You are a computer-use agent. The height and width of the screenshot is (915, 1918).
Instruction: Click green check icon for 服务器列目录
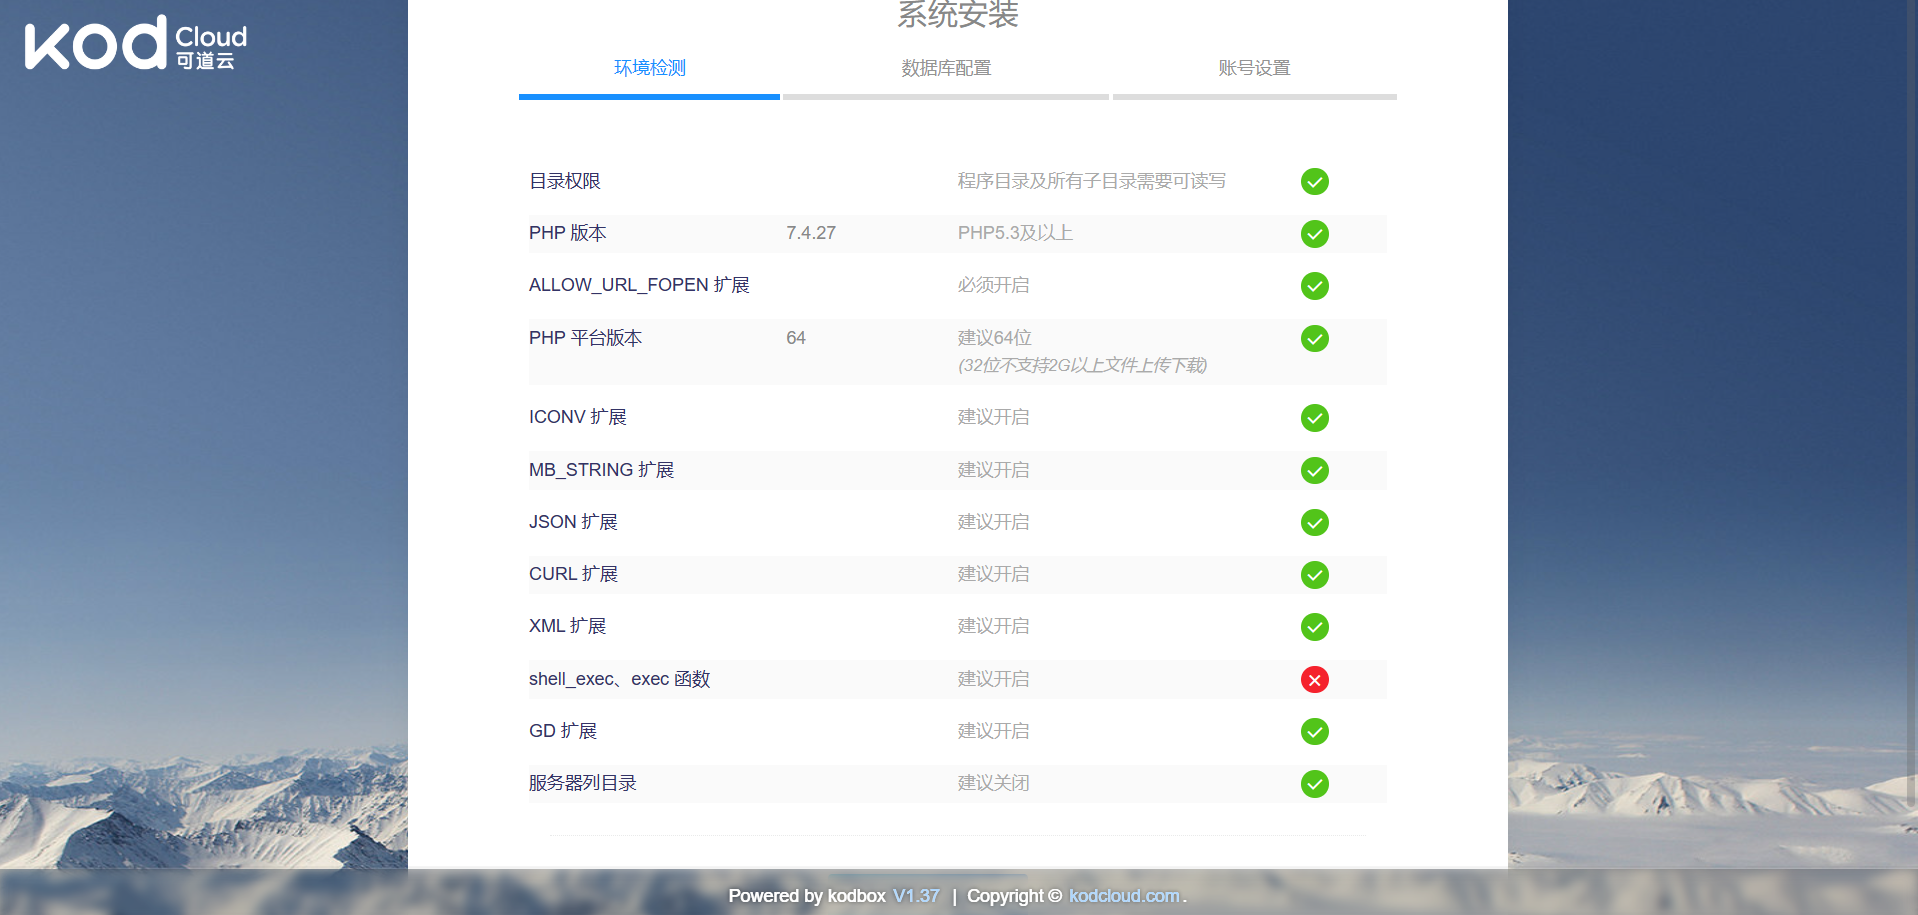tap(1314, 784)
